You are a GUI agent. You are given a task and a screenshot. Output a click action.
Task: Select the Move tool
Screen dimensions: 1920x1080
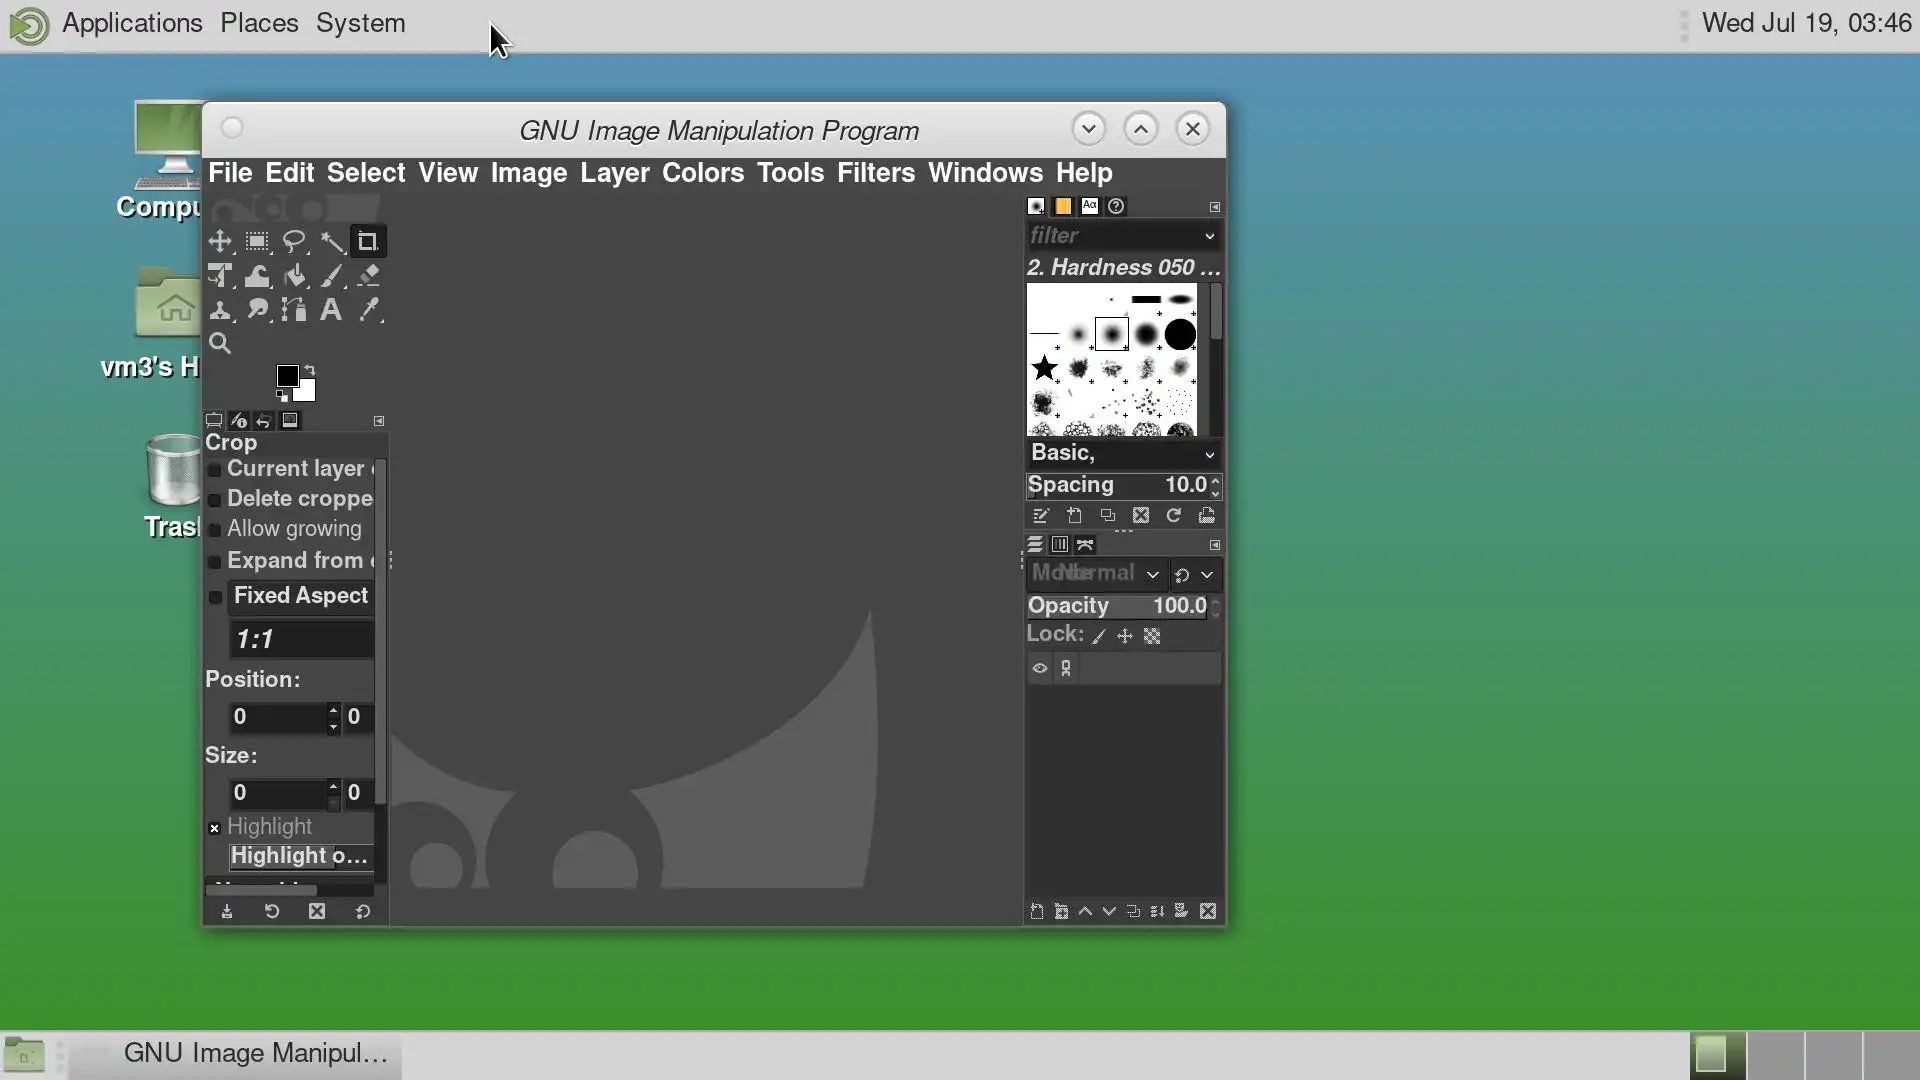coord(220,242)
